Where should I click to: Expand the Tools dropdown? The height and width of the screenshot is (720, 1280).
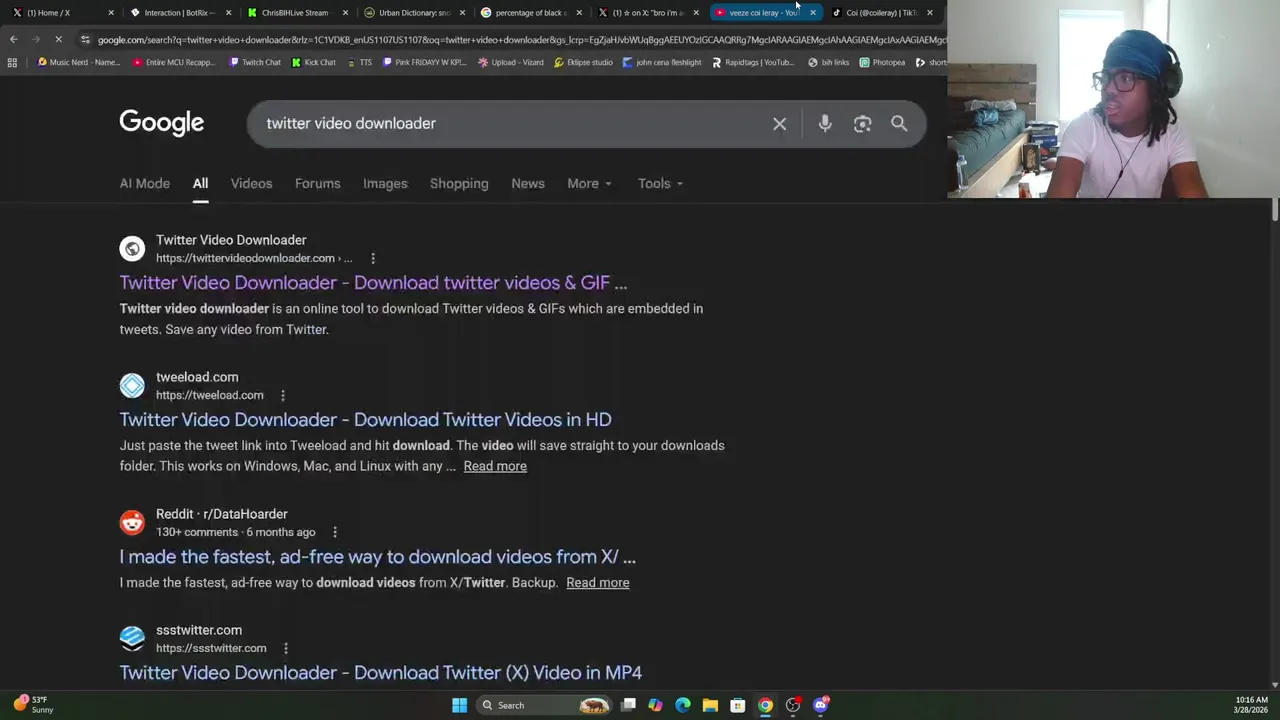point(660,183)
